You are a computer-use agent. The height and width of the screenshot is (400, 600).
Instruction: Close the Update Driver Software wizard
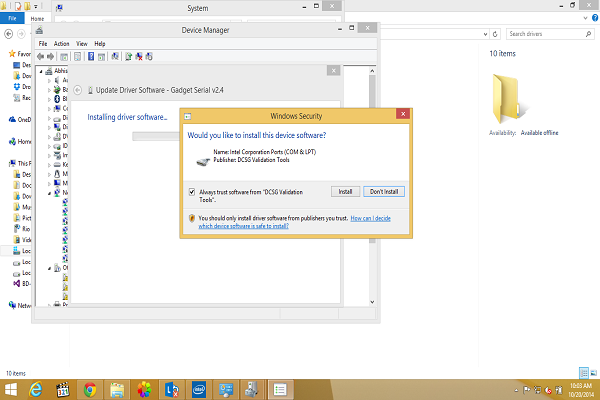pos(333,70)
